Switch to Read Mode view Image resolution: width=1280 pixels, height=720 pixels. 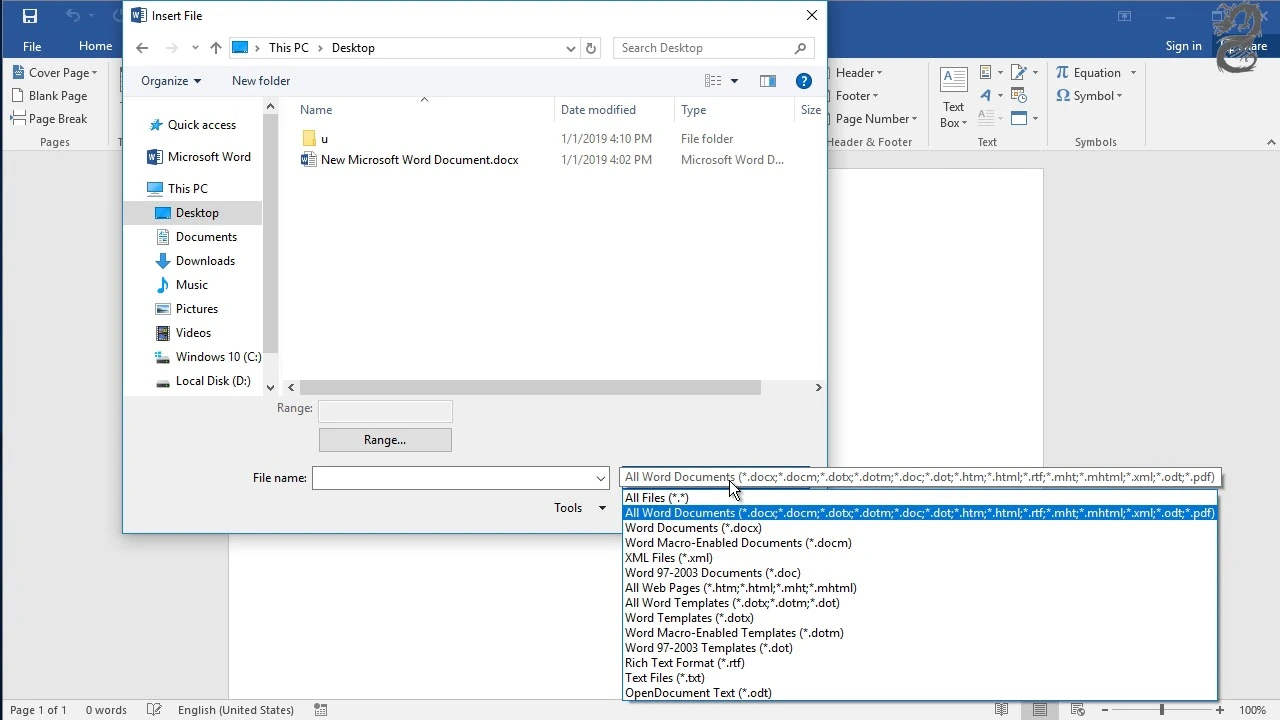(1003, 710)
